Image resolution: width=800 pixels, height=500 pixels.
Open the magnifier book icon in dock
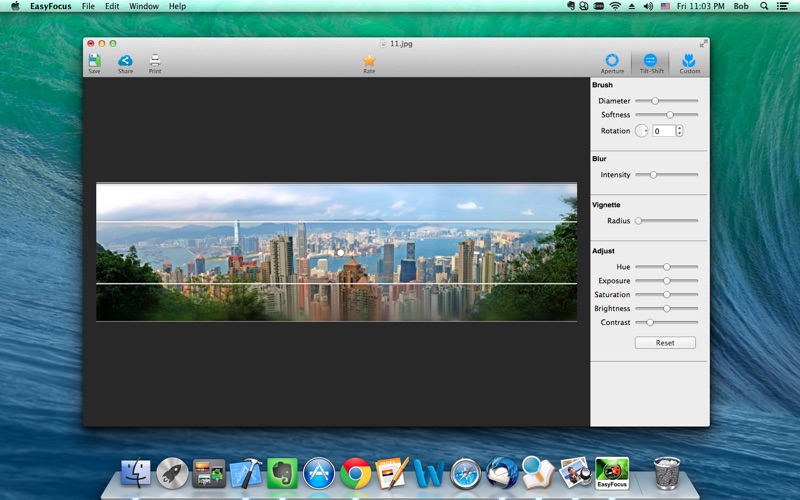(538, 472)
